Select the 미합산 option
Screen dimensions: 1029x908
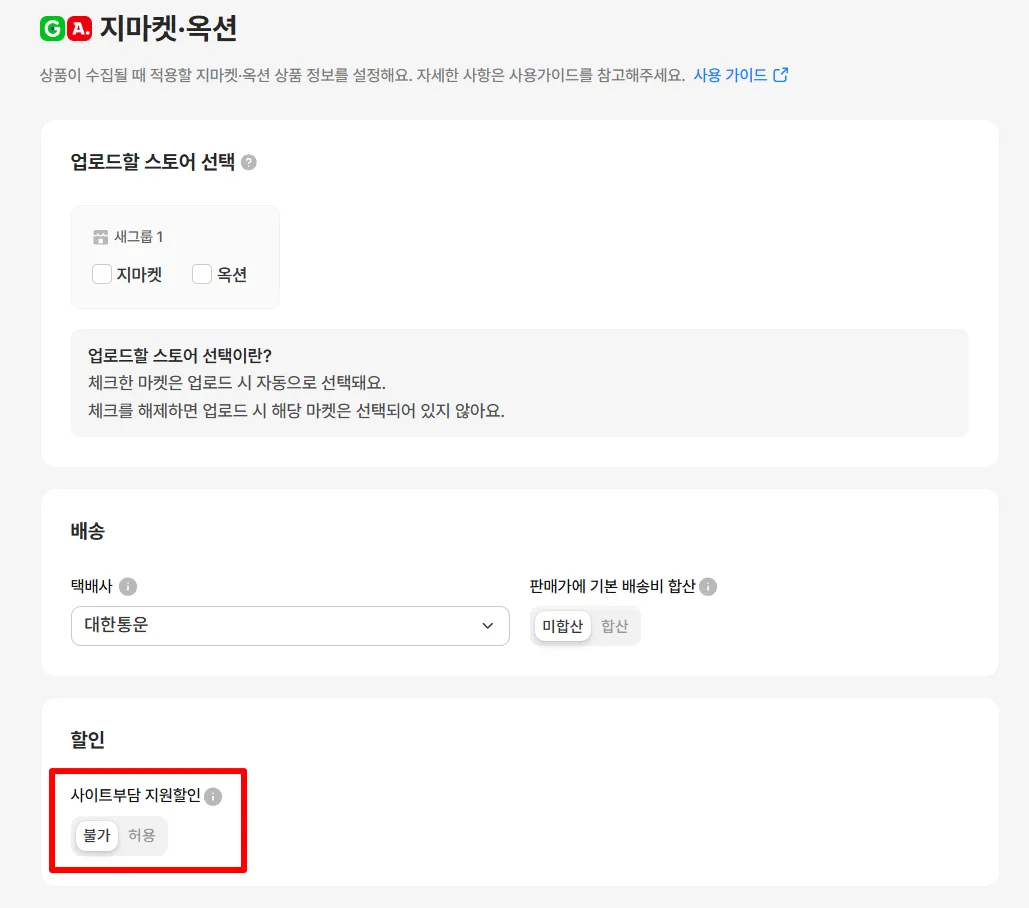(x=562, y=627)
